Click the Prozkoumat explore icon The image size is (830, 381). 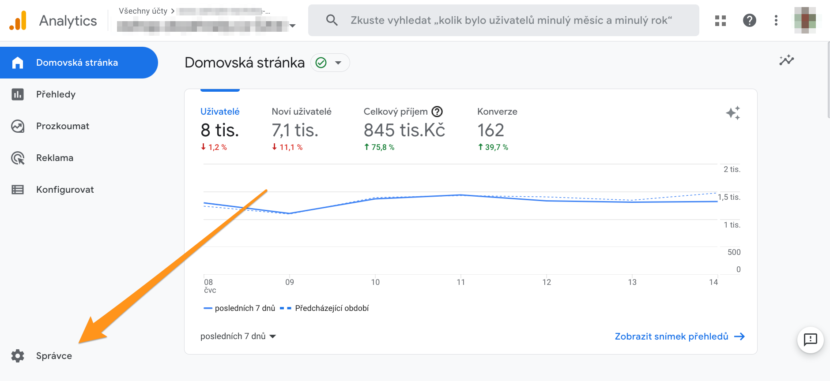click(x=18, y=126)
